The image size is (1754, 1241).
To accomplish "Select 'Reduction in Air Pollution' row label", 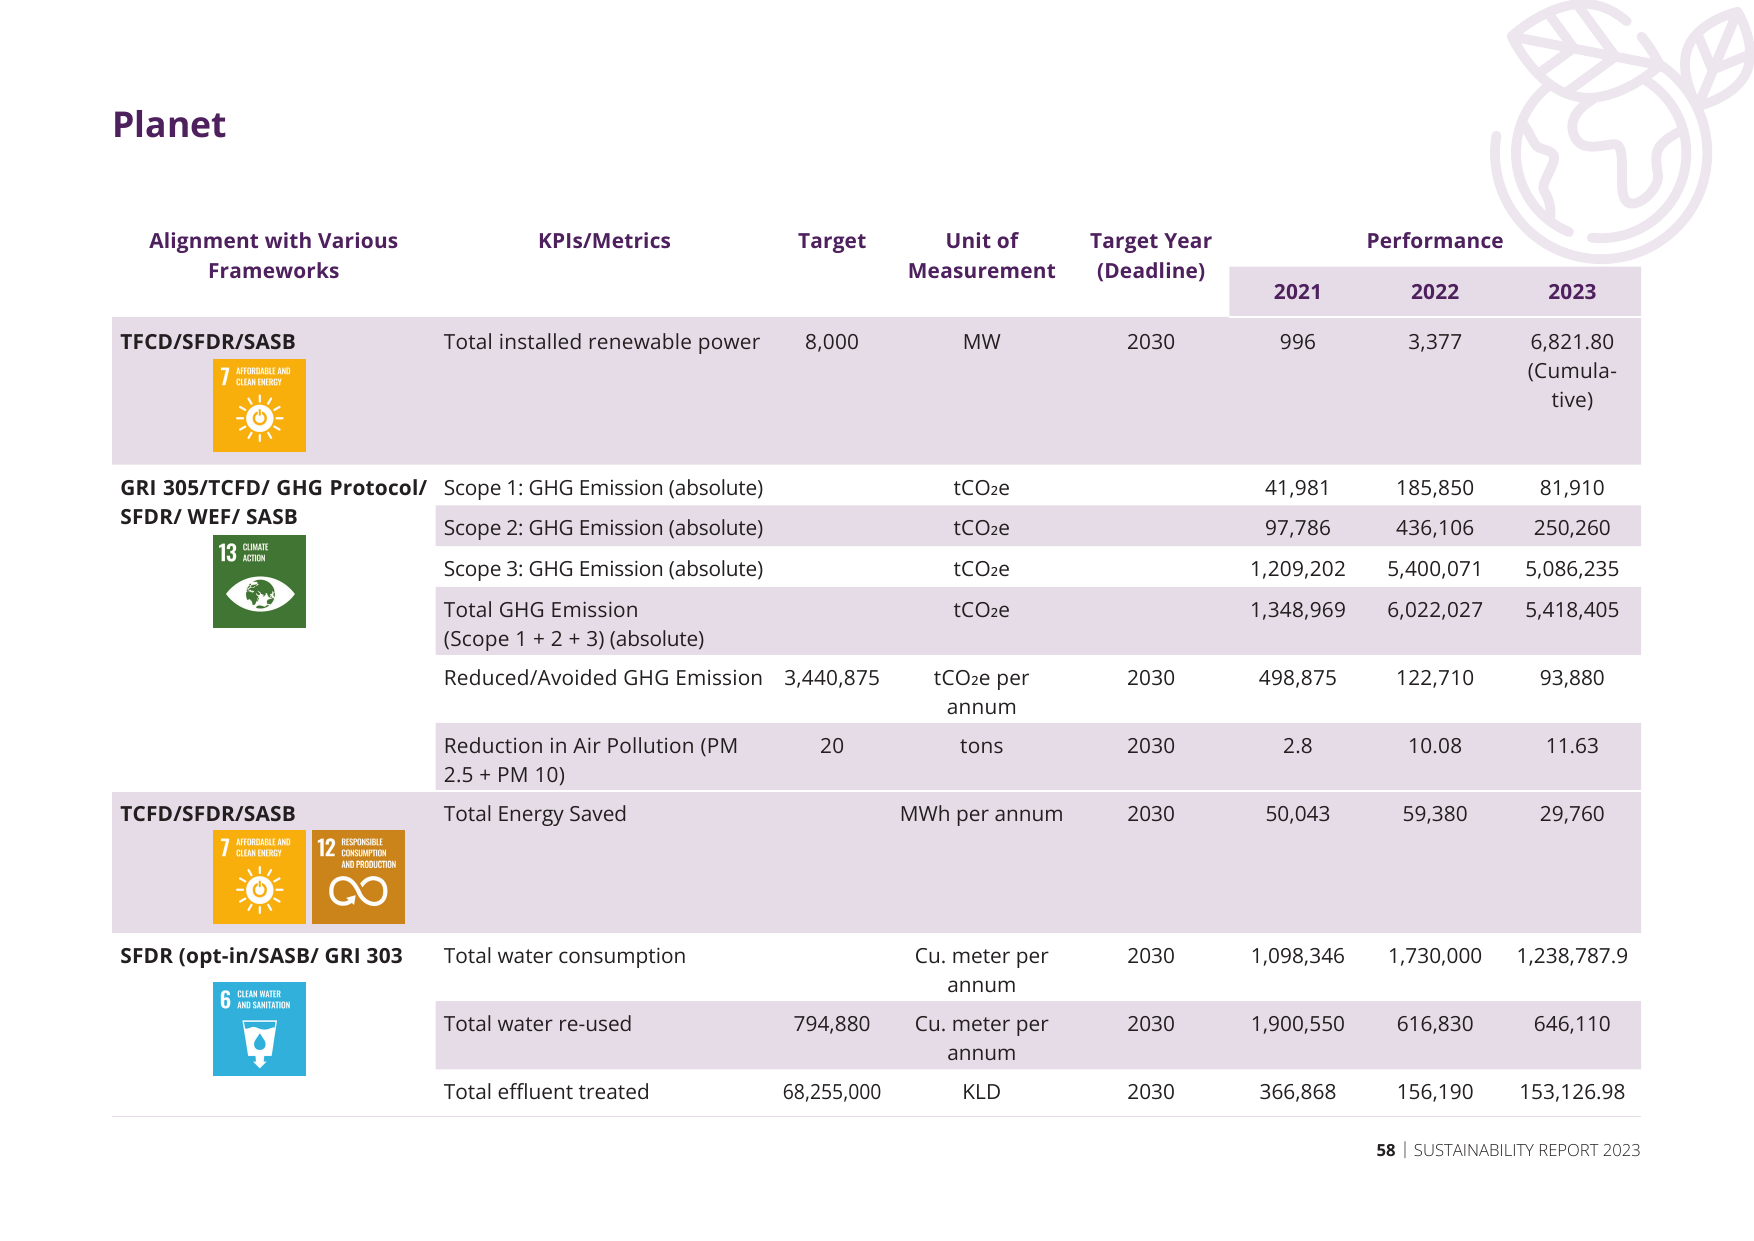I will click(591, 760).
